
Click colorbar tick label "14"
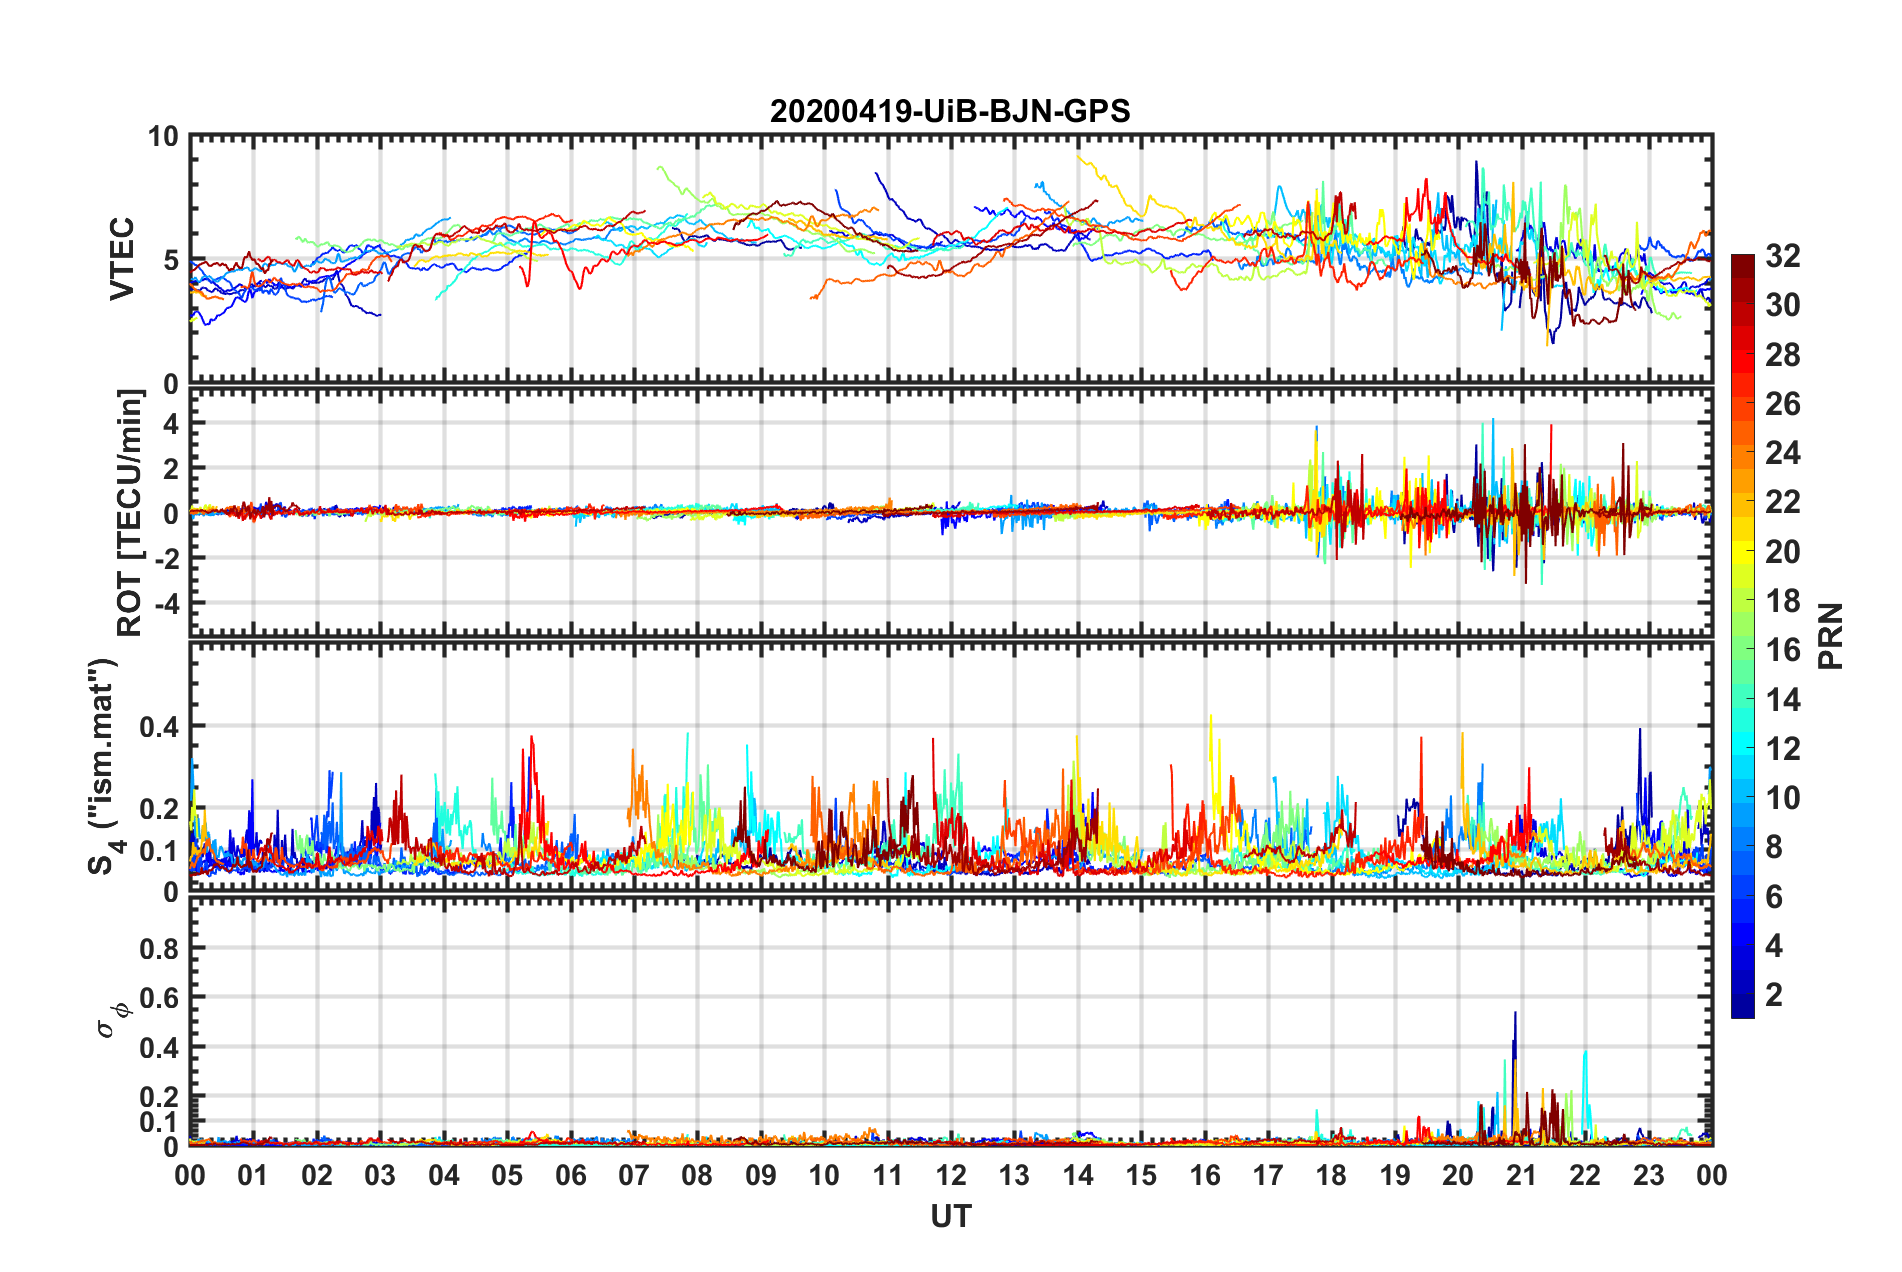1782,700
